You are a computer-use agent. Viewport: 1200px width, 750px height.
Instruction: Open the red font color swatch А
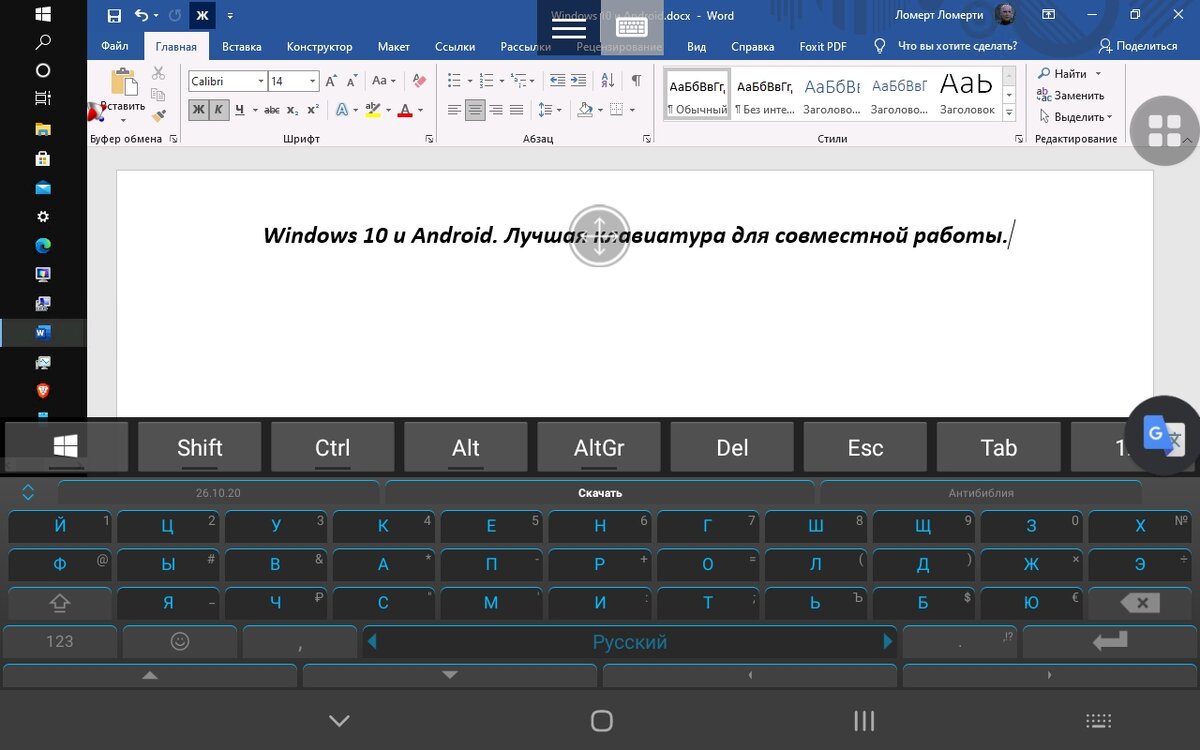point(404,109)
